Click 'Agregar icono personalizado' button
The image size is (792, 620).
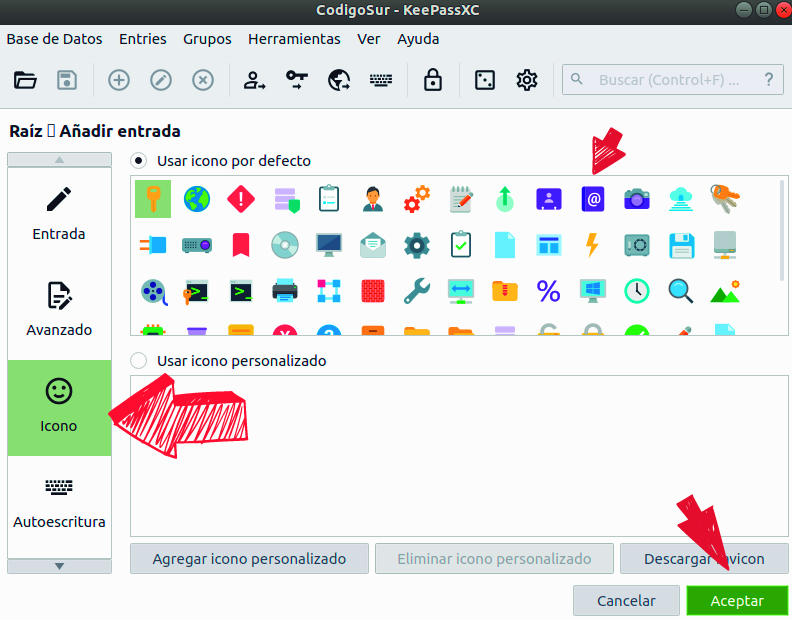(250, 559)
